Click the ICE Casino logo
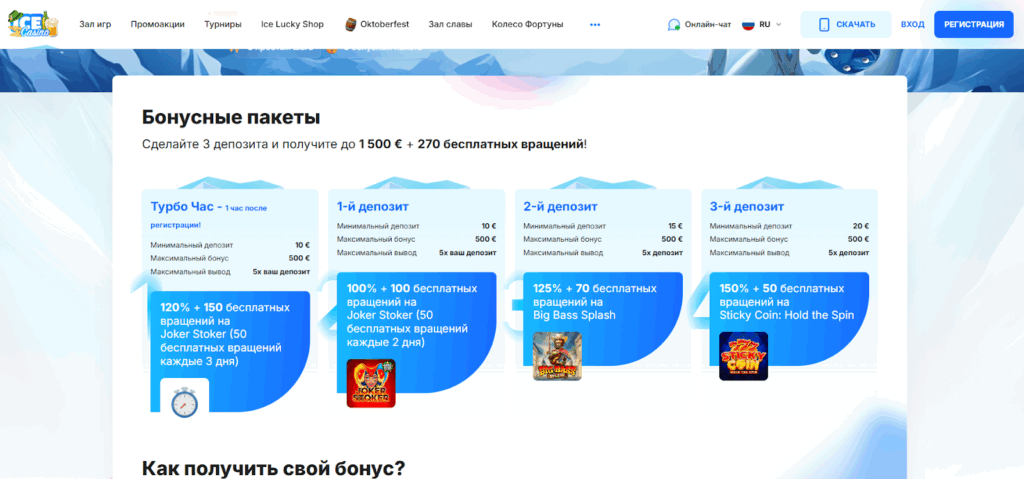Screen dimensions: 1024x479 (33, 24)
